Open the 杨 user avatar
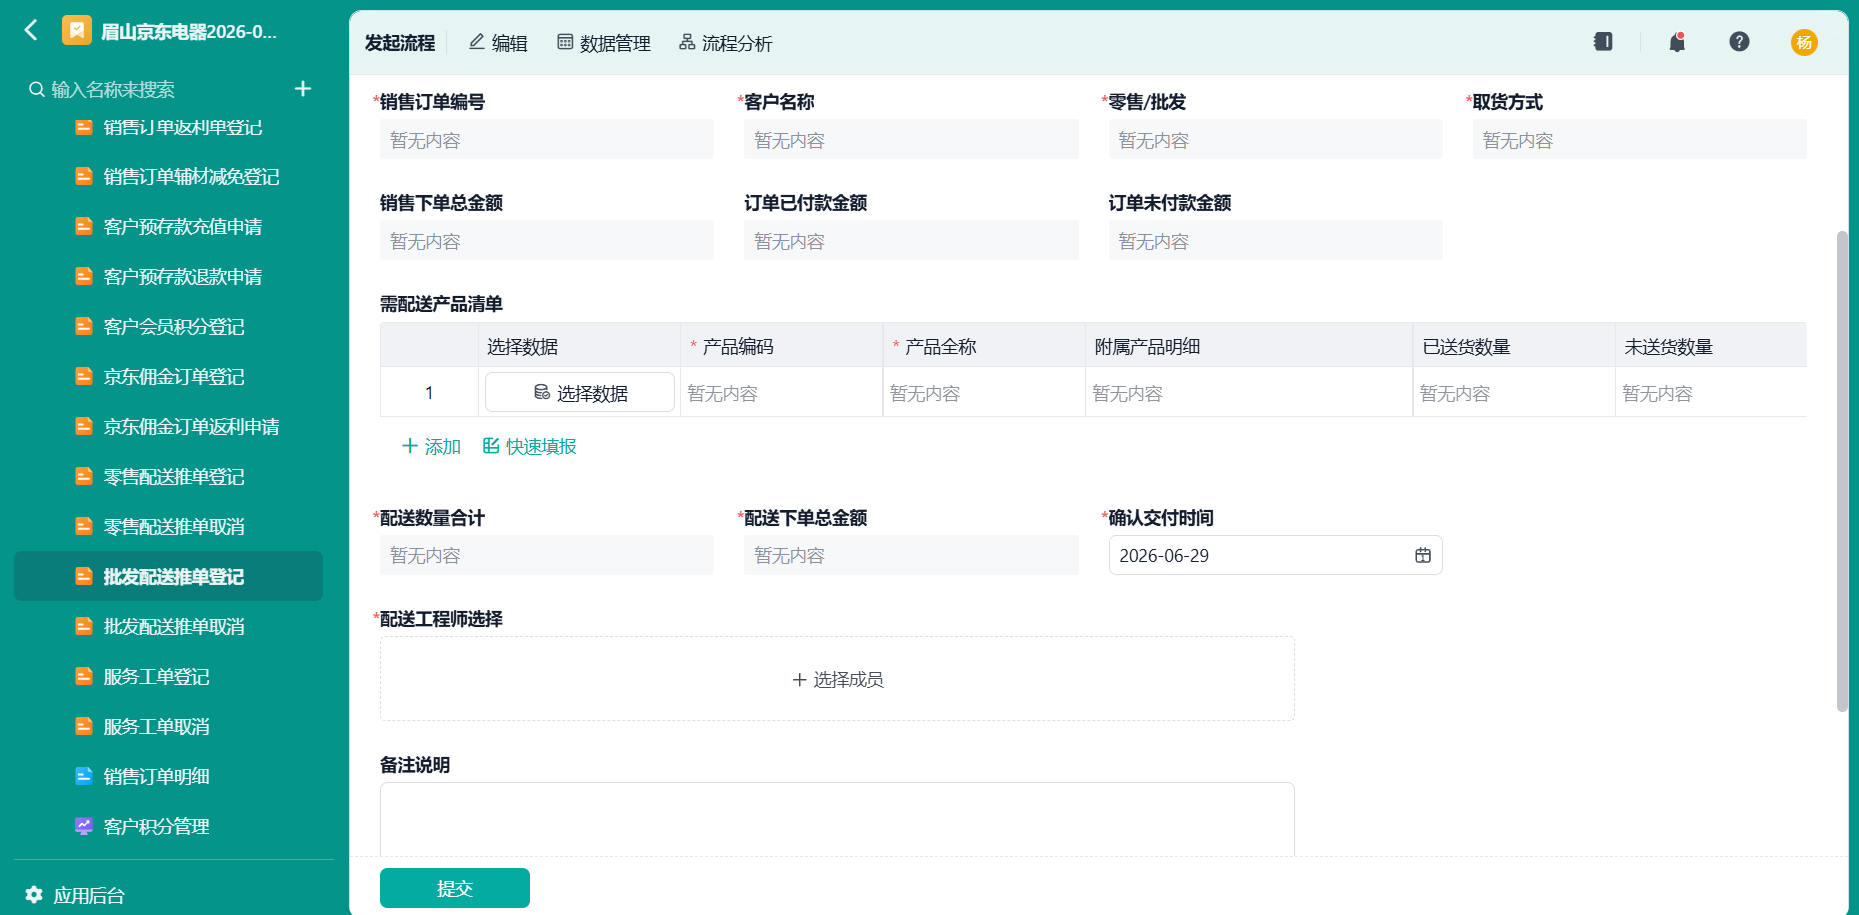This screenshot has height=915, width=1859. coord(1804,42)
